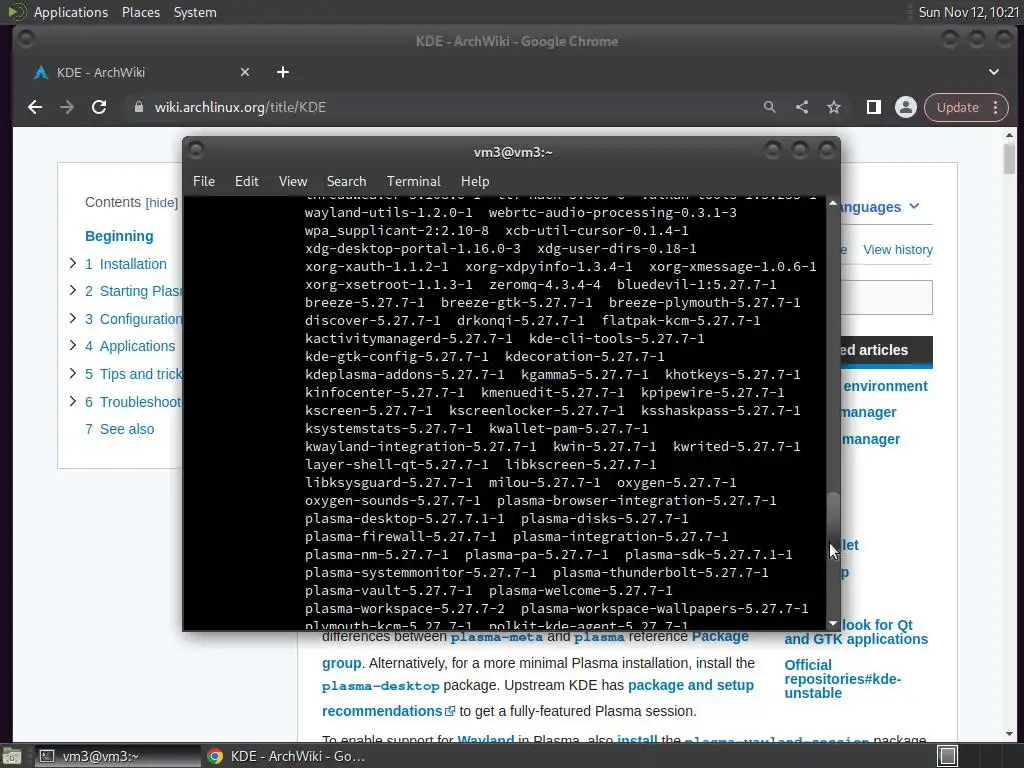Viewport: 1024px width, 768px height.
Task: Click the Update button in Chrome
Action: coord(957,107)
